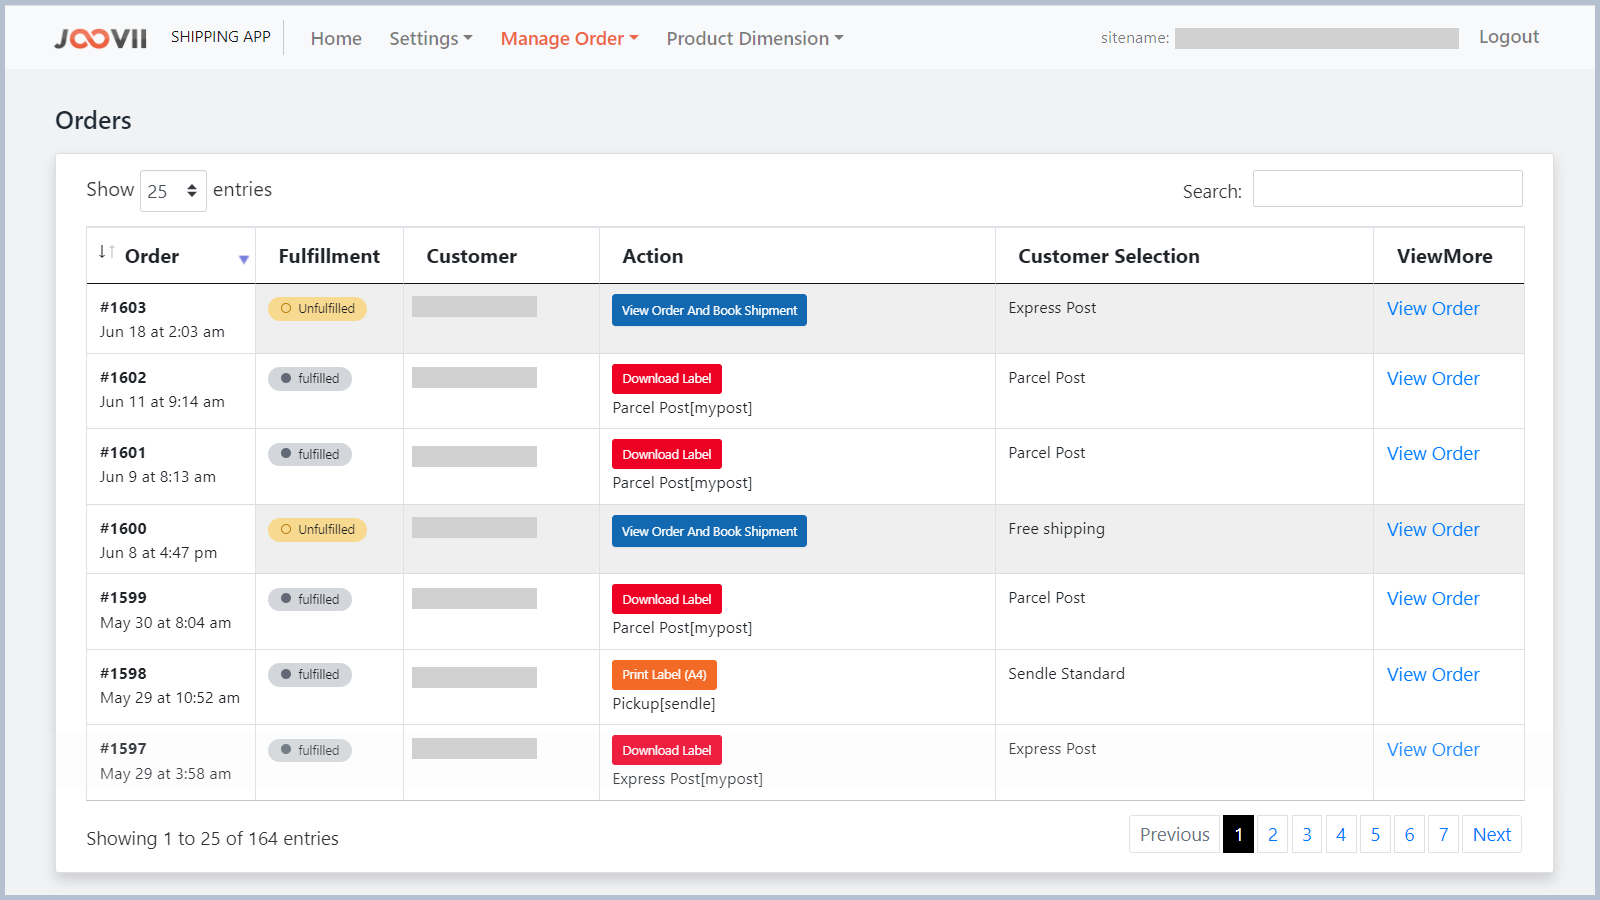1600x900 pixels.
Task: Click the filter arrow in the Order header
Action: 243,258
